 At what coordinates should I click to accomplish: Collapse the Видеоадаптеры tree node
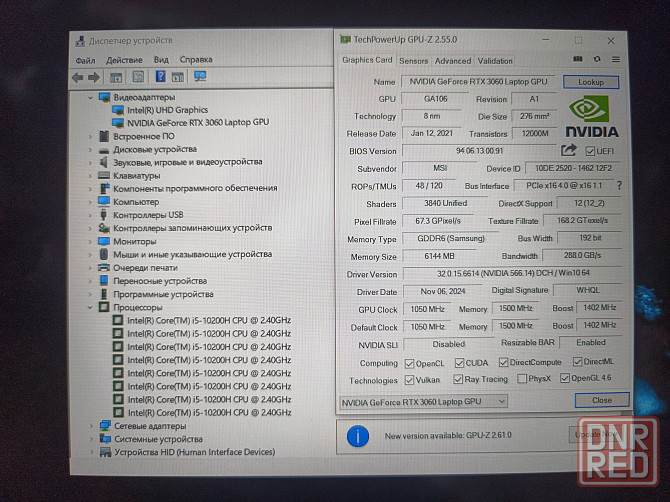(91, 98)
